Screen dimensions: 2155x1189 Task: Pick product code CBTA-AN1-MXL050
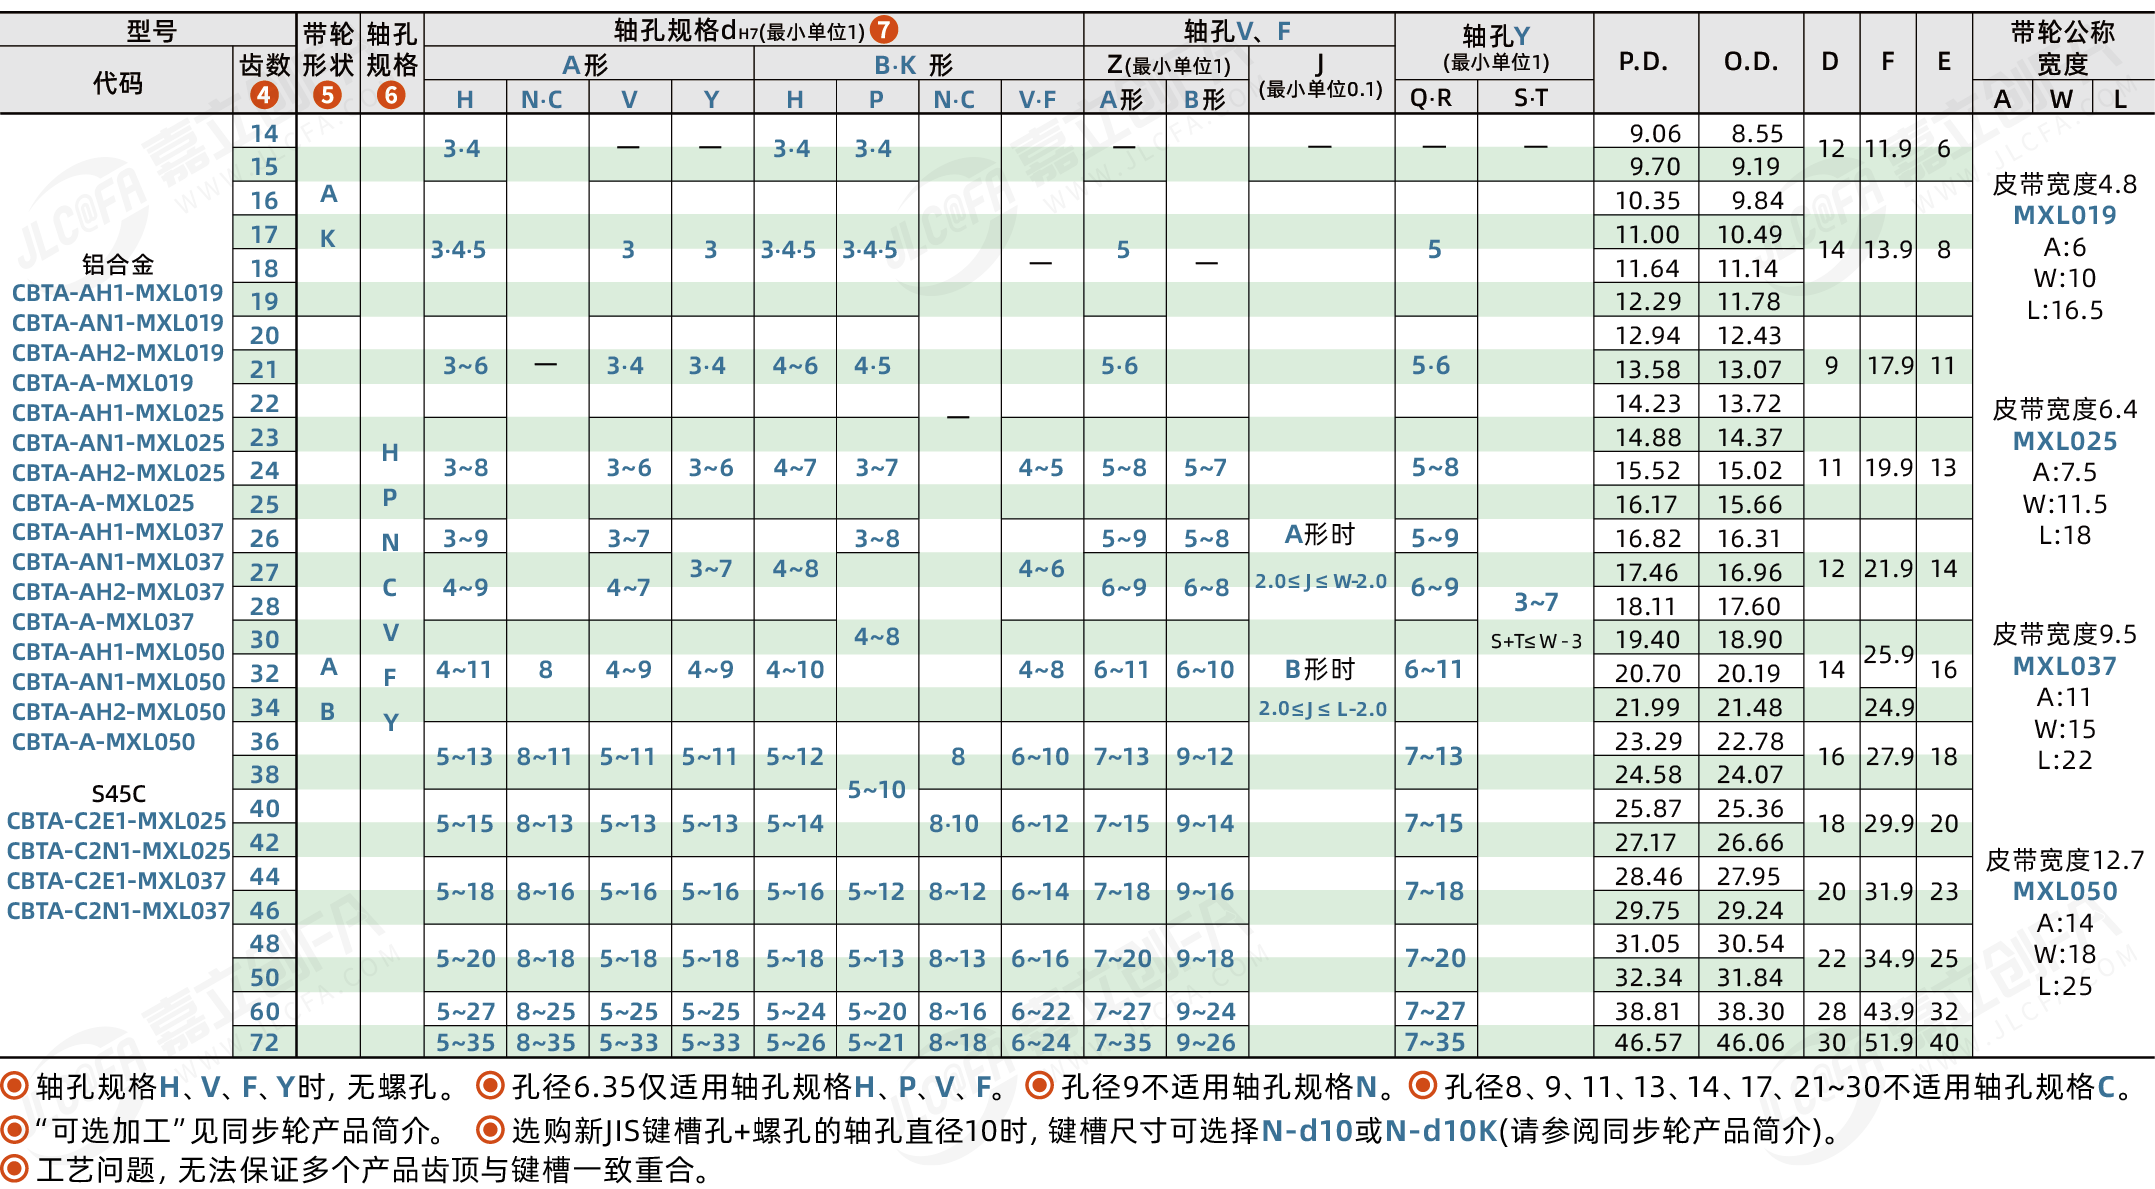tap(118, 682)
